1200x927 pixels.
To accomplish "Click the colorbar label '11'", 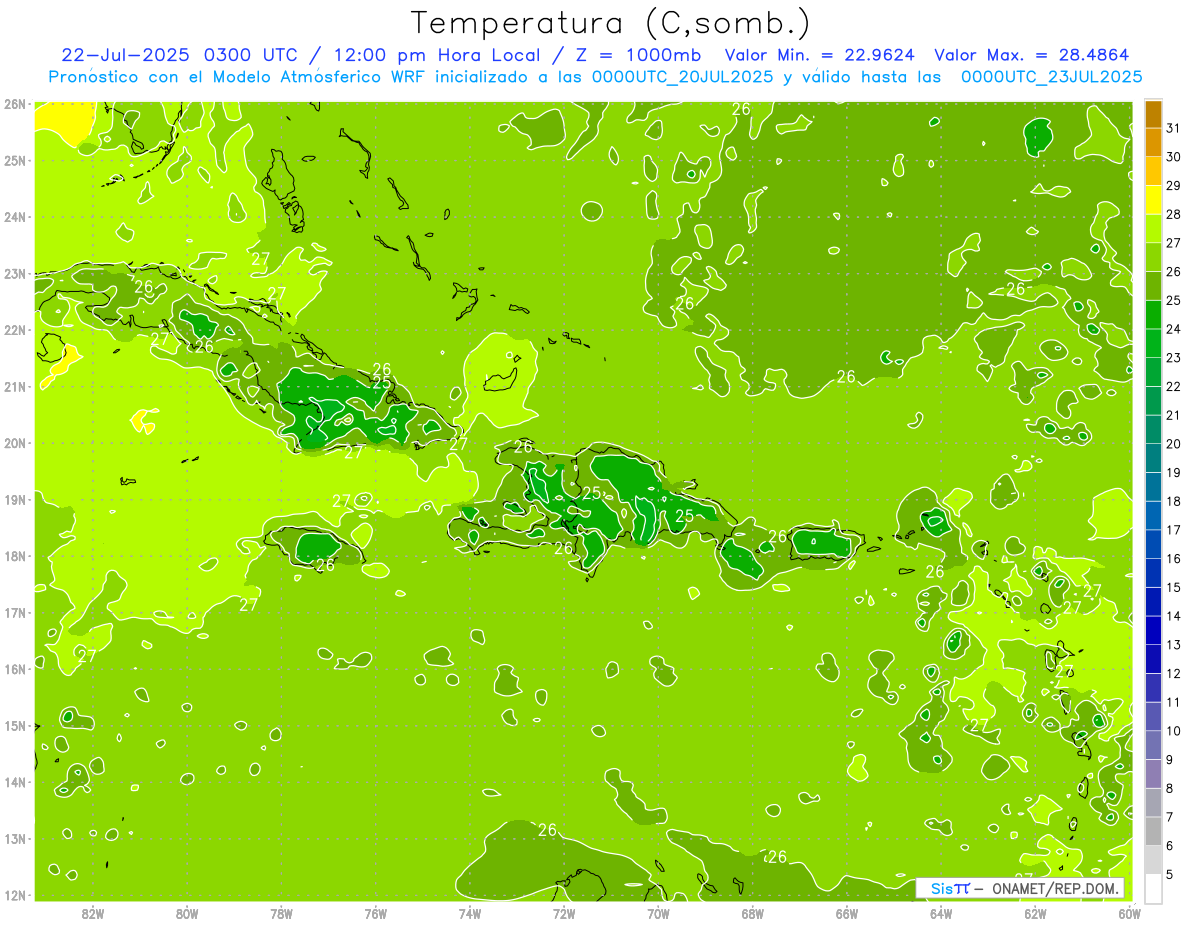I will tap(1174, 702).
